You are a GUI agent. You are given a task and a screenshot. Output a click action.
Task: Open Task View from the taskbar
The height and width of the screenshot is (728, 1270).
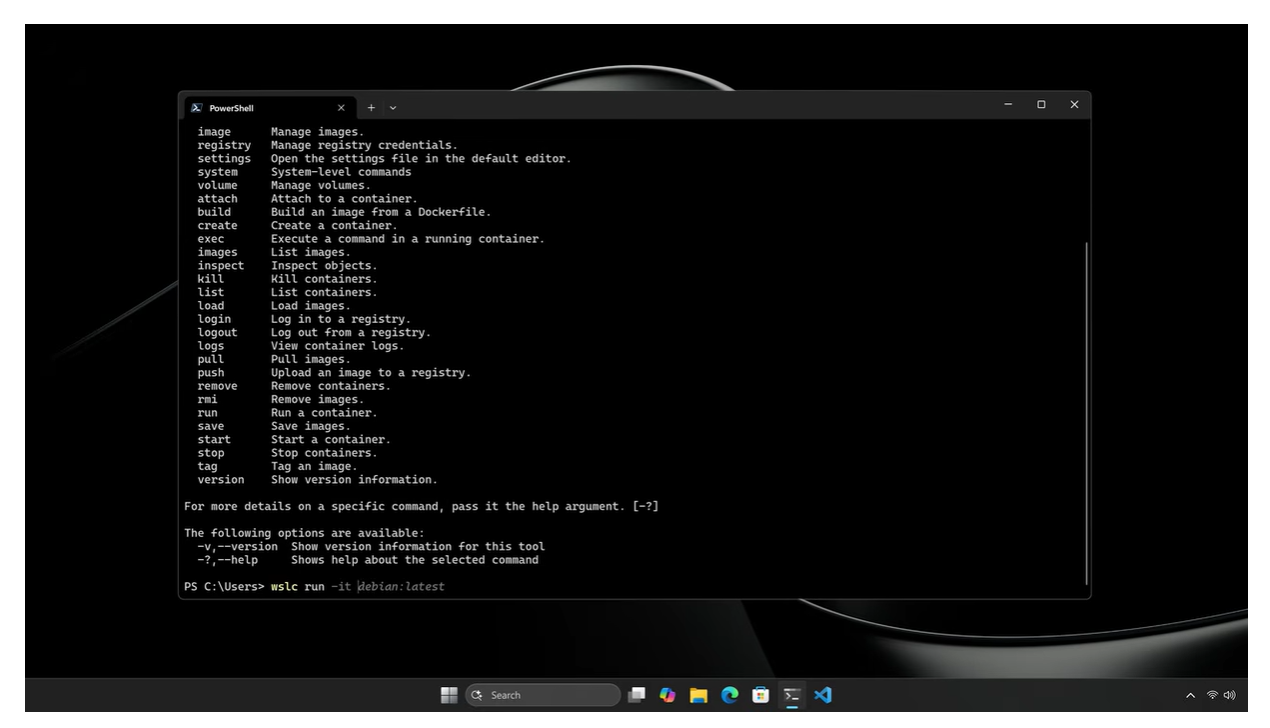637,695
